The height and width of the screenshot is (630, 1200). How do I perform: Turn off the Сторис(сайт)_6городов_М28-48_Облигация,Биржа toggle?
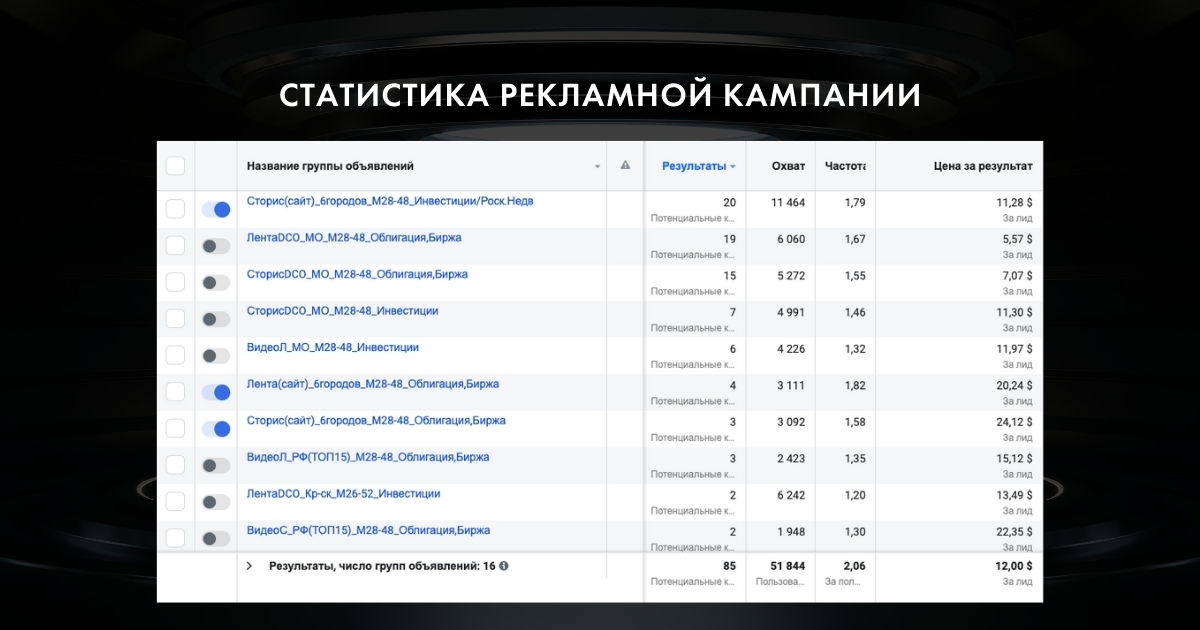[x=216, y=428]
